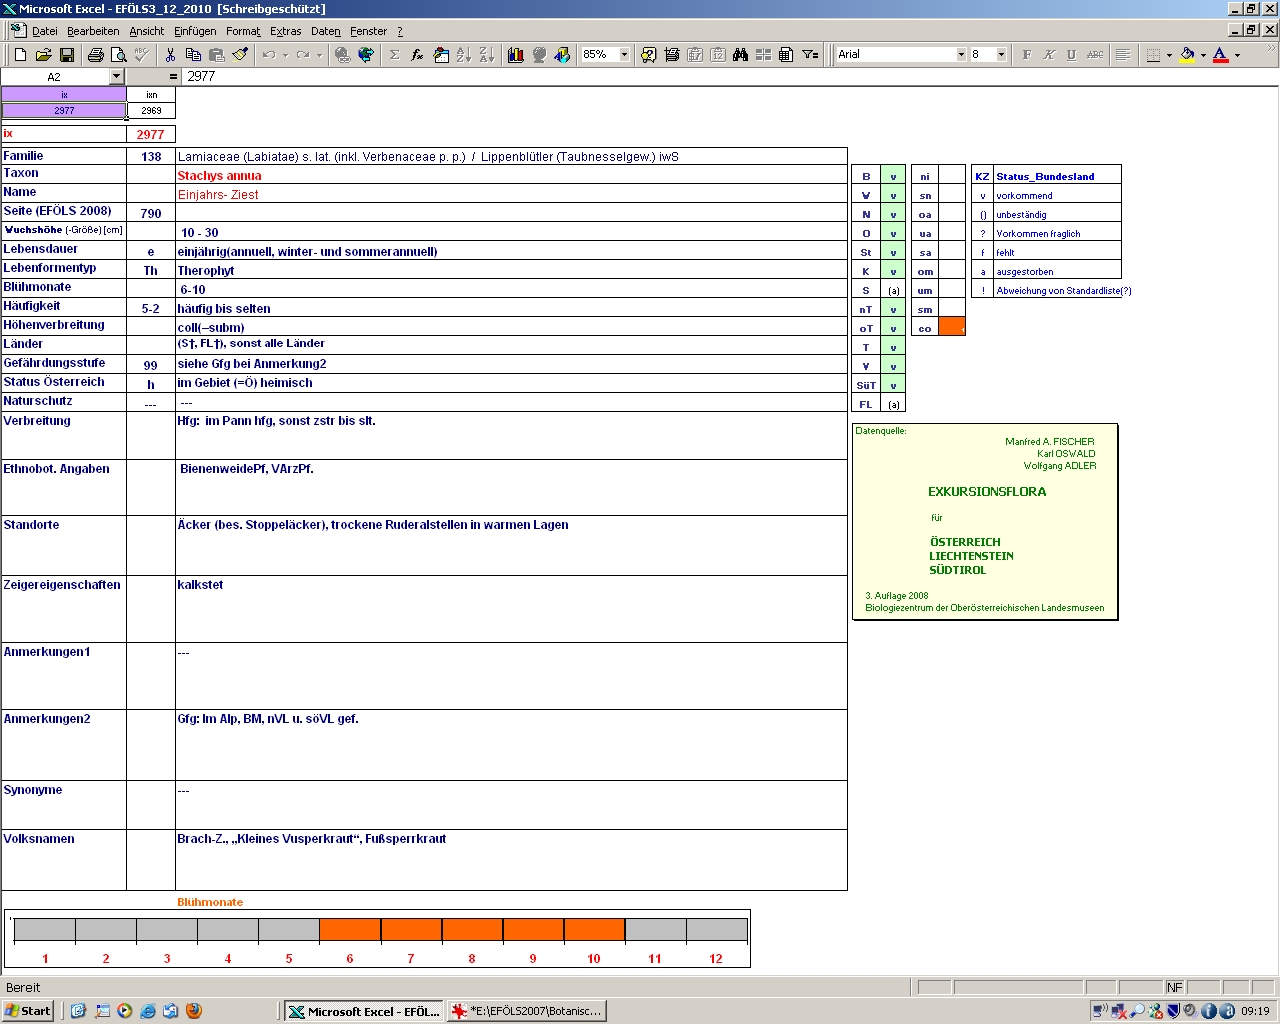Toggle italic (K) formatting
Image resolution: width=1280 pixels, height=1024 pixels.
click(x=1049, y=55)
